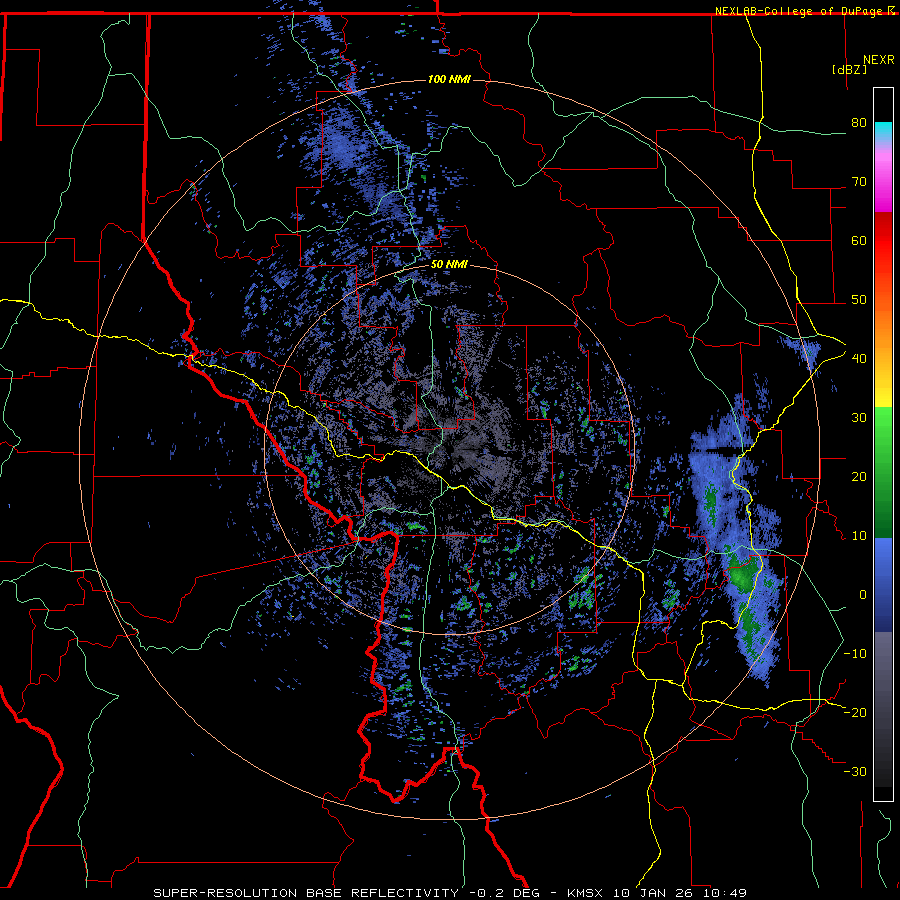The width and height of the screenshot is (900, 900).
Task: Click the 100 NMI range ring label
Action: tap(449, 79)
